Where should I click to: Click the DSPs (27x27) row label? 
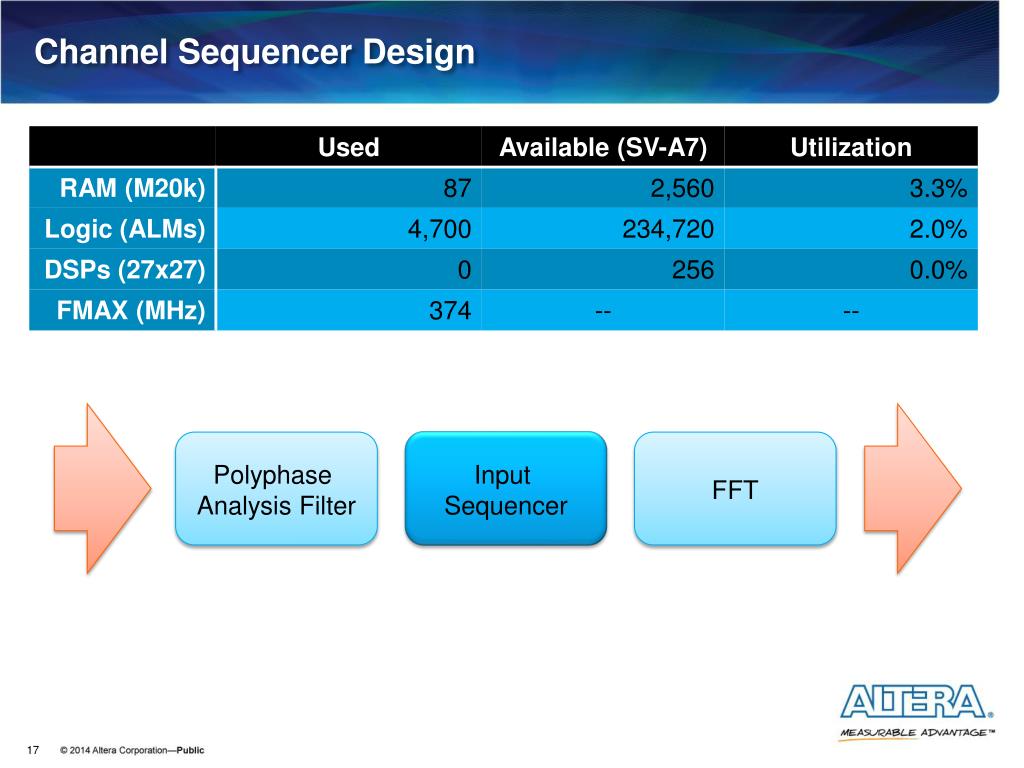pos(123,269)
